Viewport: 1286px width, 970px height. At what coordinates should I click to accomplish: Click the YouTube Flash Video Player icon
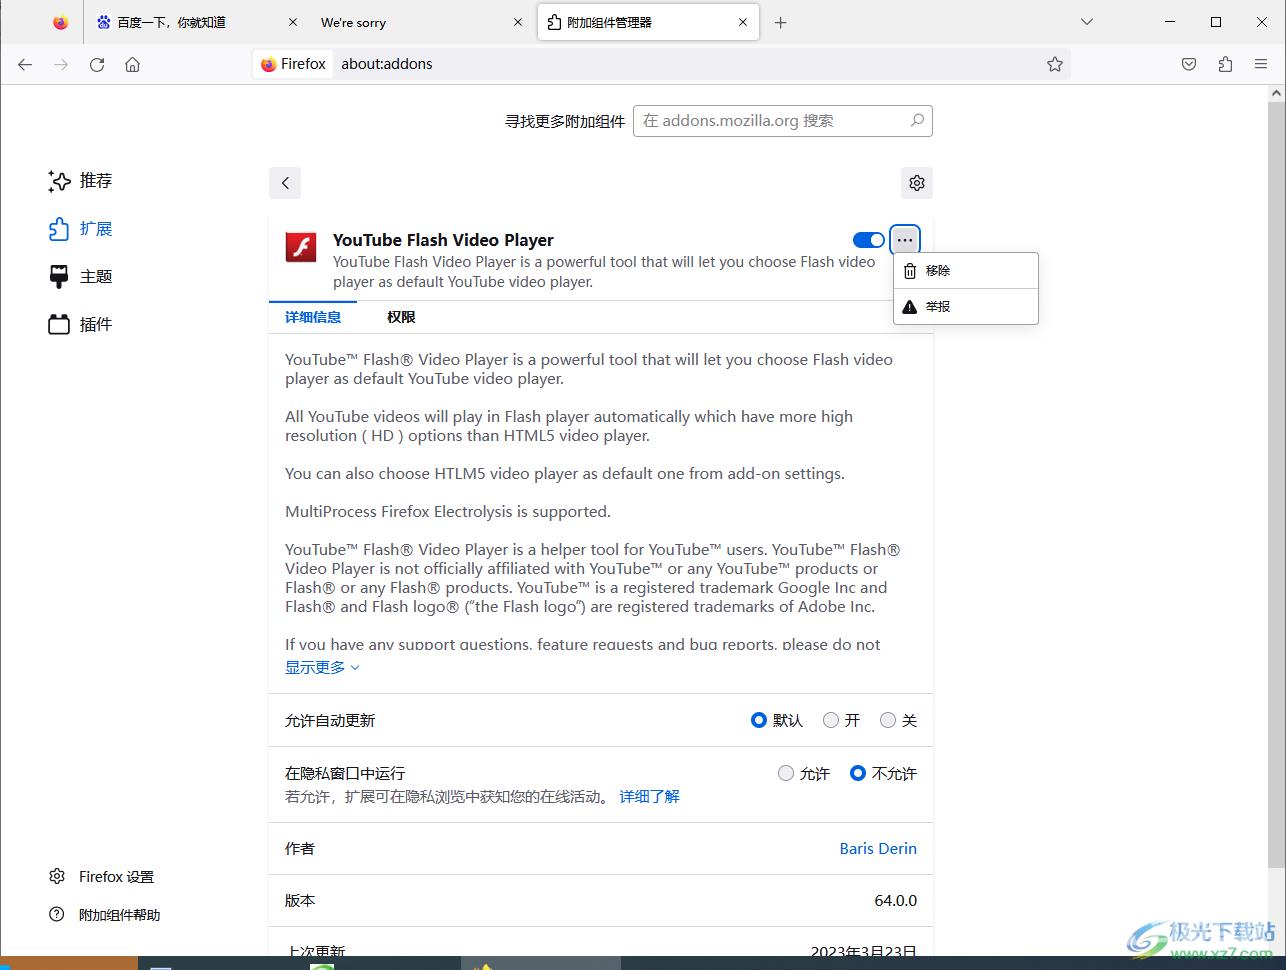click(301, 246)
